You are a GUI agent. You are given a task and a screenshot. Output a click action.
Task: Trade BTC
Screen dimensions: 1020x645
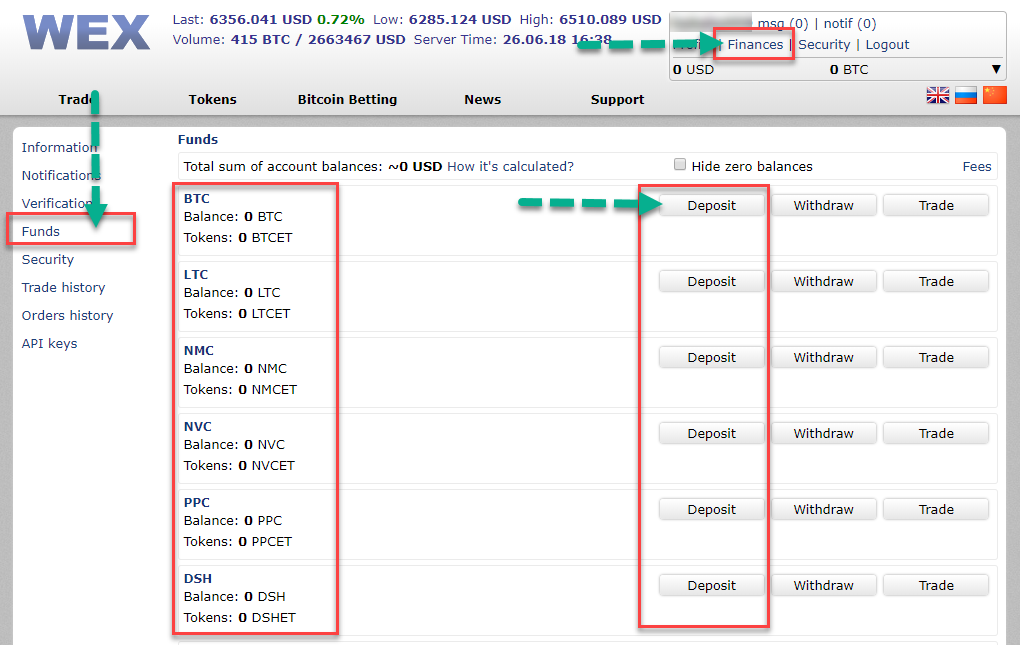tap(936, 205)
